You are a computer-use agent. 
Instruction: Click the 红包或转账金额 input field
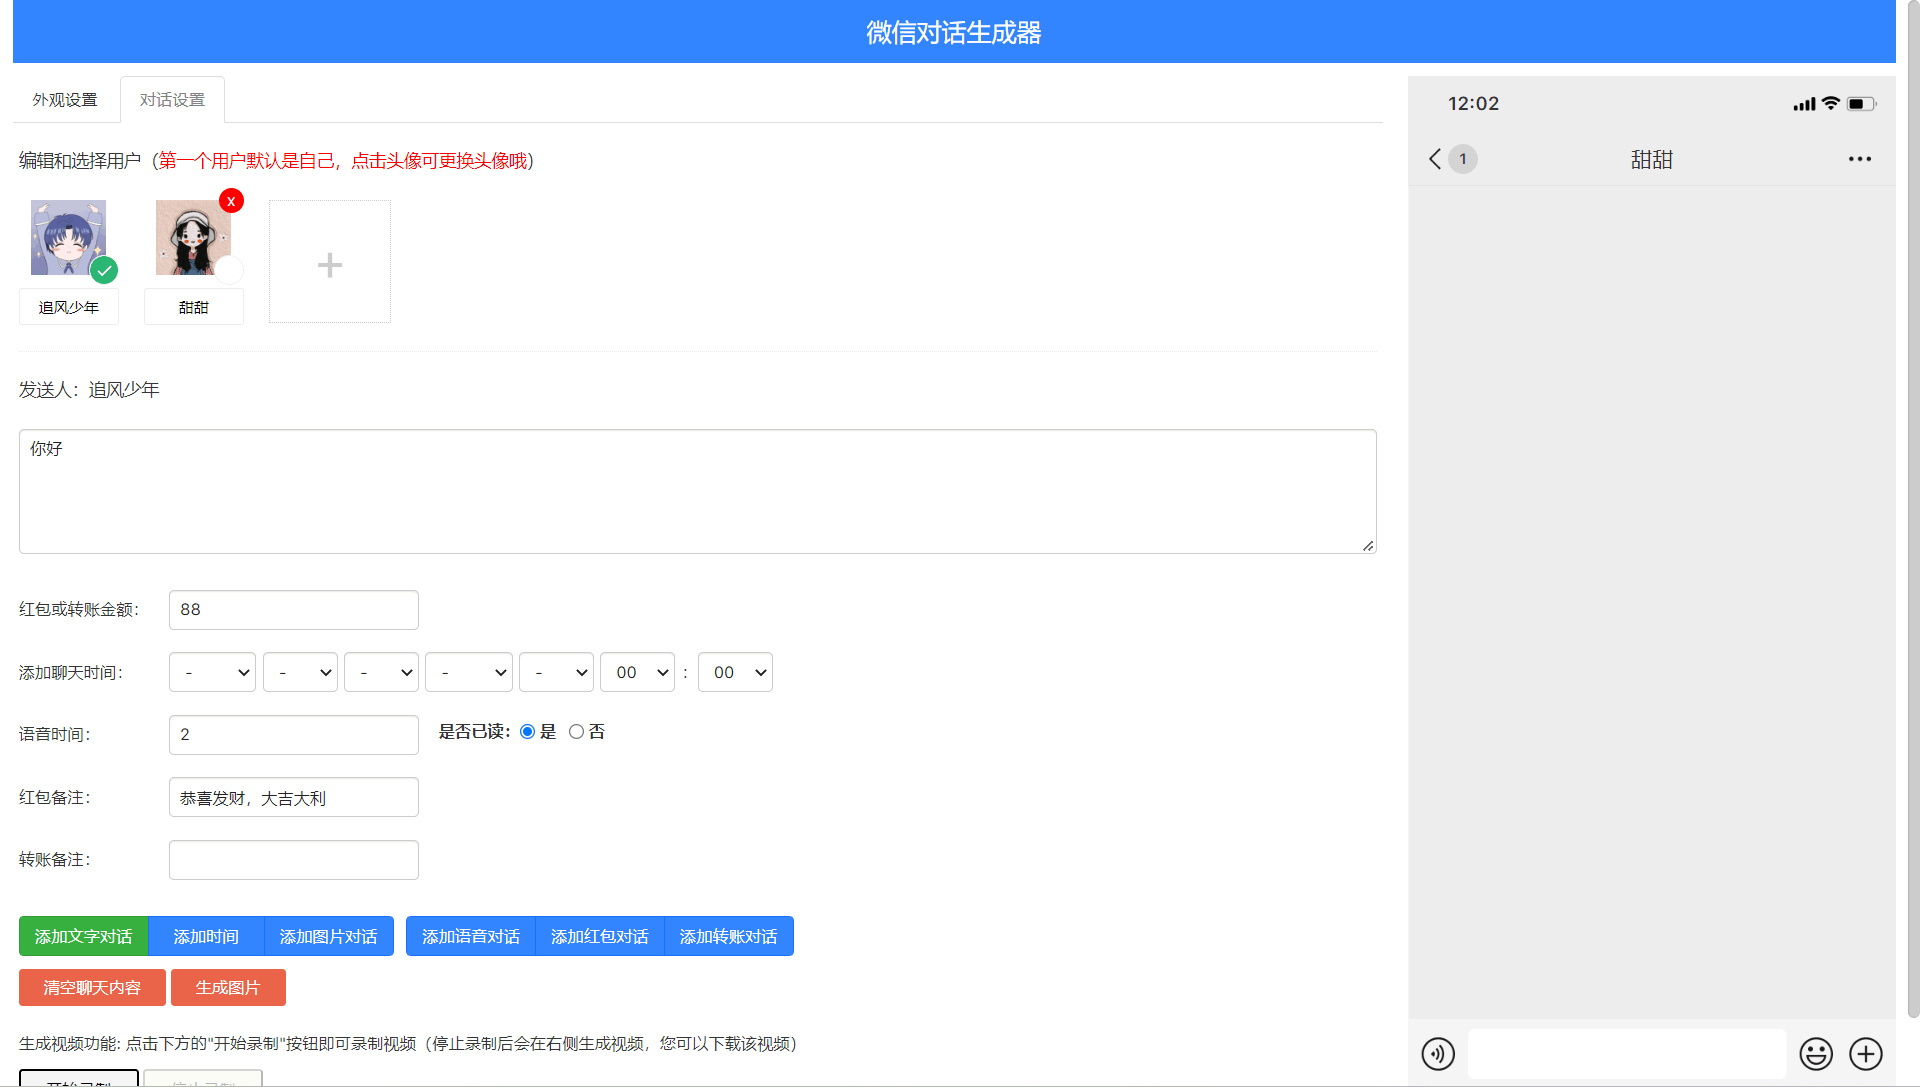point(293,610)
